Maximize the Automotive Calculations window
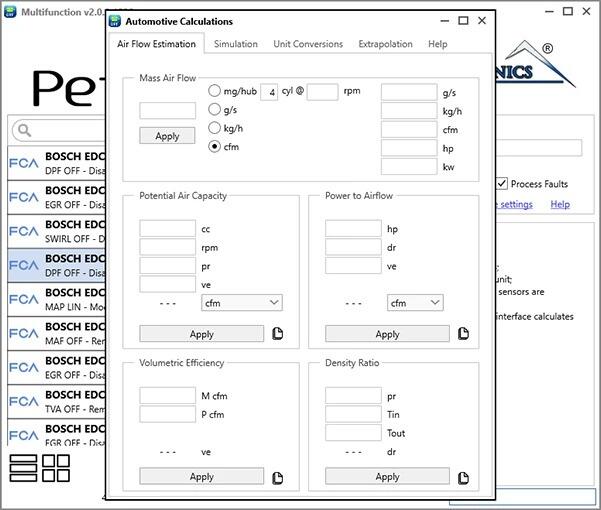 click(x=463, y=21)
